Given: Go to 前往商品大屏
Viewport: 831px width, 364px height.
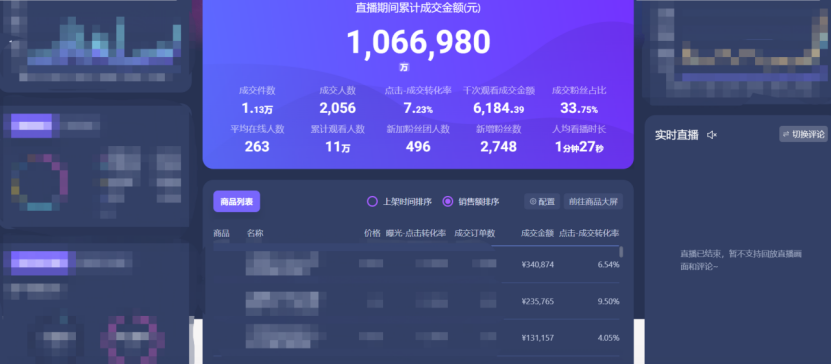Looking at the screenshot, I should click(x=593, y=201).
